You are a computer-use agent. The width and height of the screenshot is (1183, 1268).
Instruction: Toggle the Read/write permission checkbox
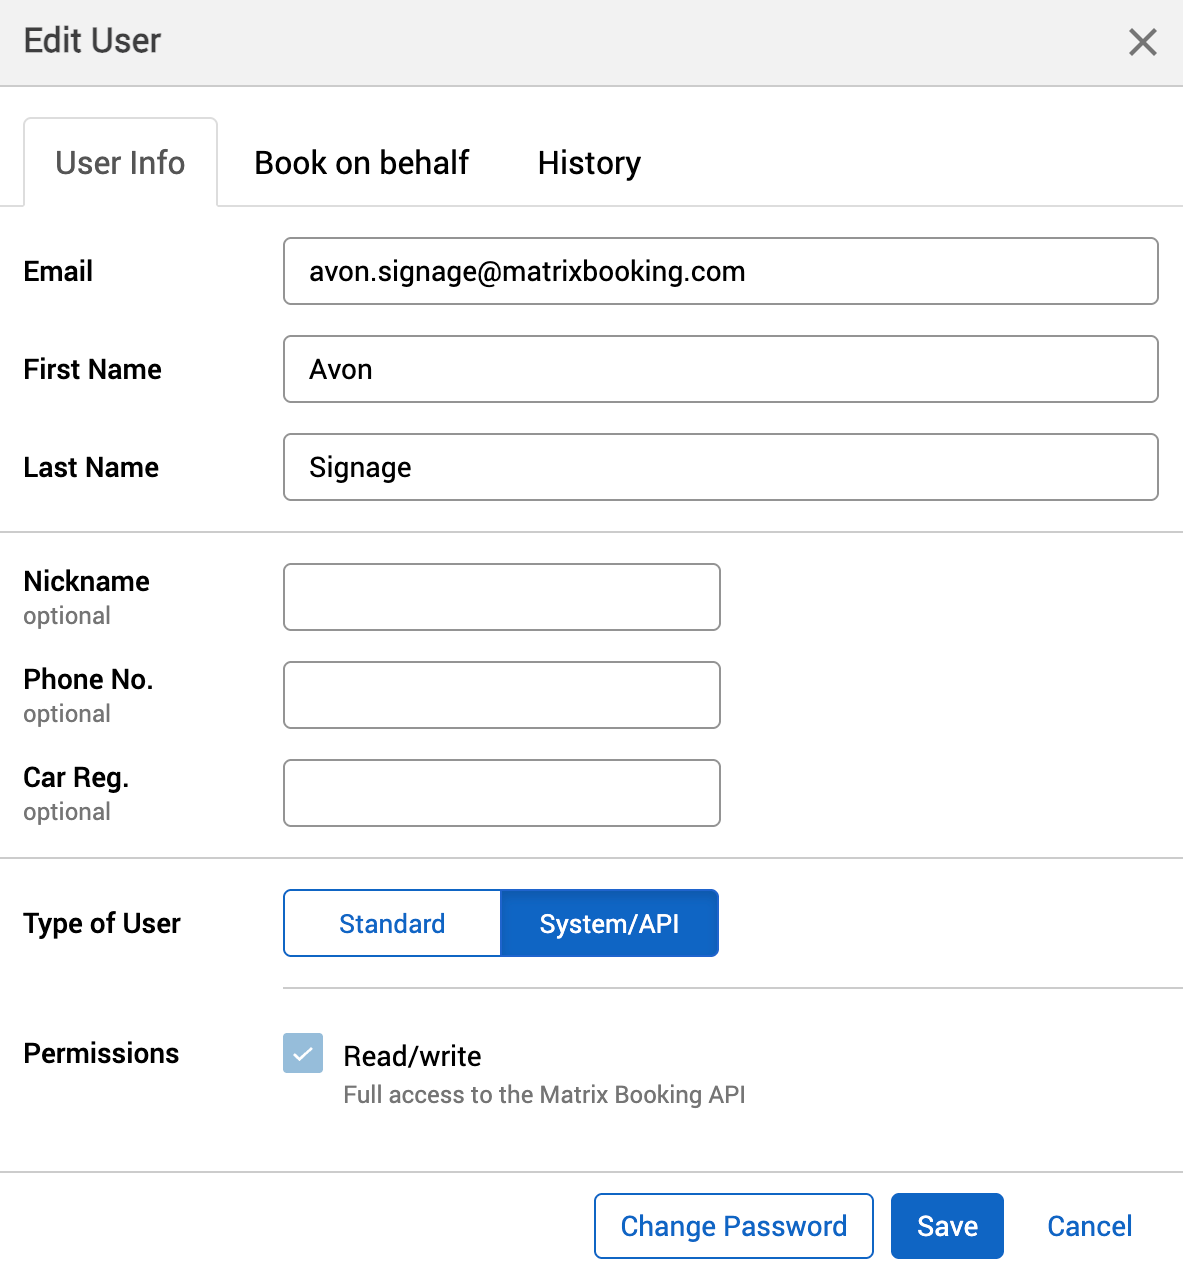coord(302,1053)
